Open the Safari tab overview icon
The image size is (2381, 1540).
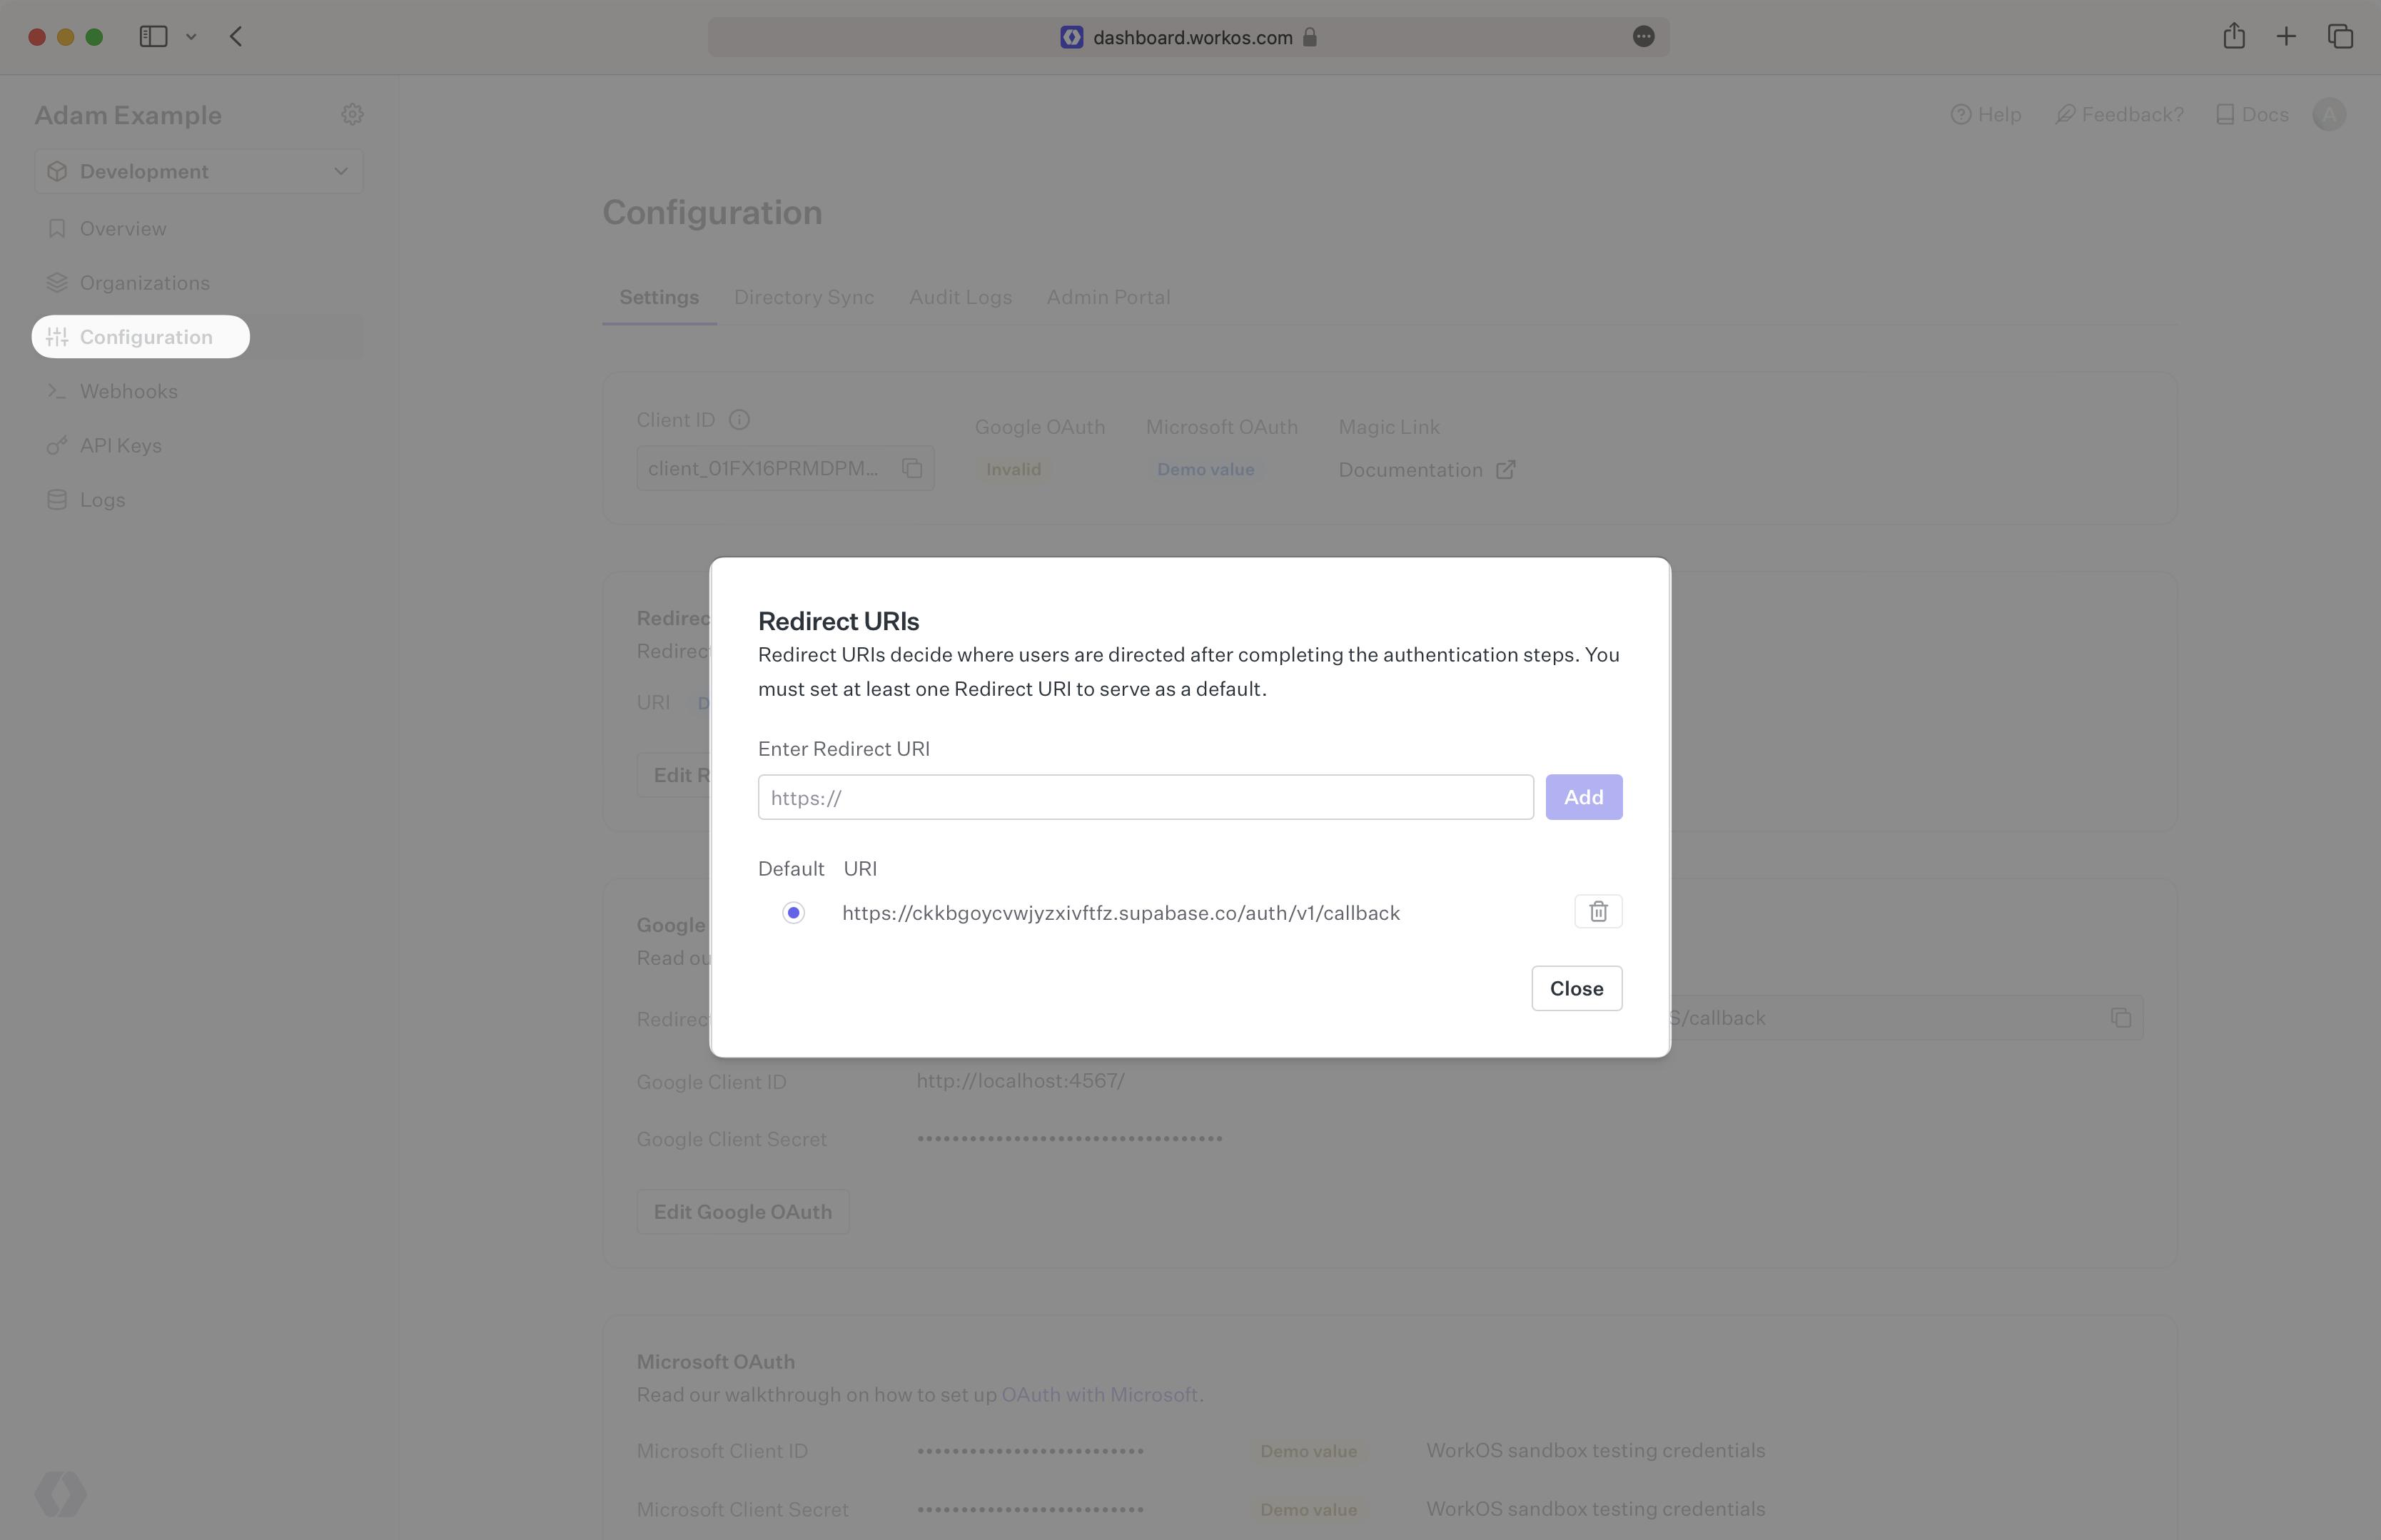pos(2340,37)
